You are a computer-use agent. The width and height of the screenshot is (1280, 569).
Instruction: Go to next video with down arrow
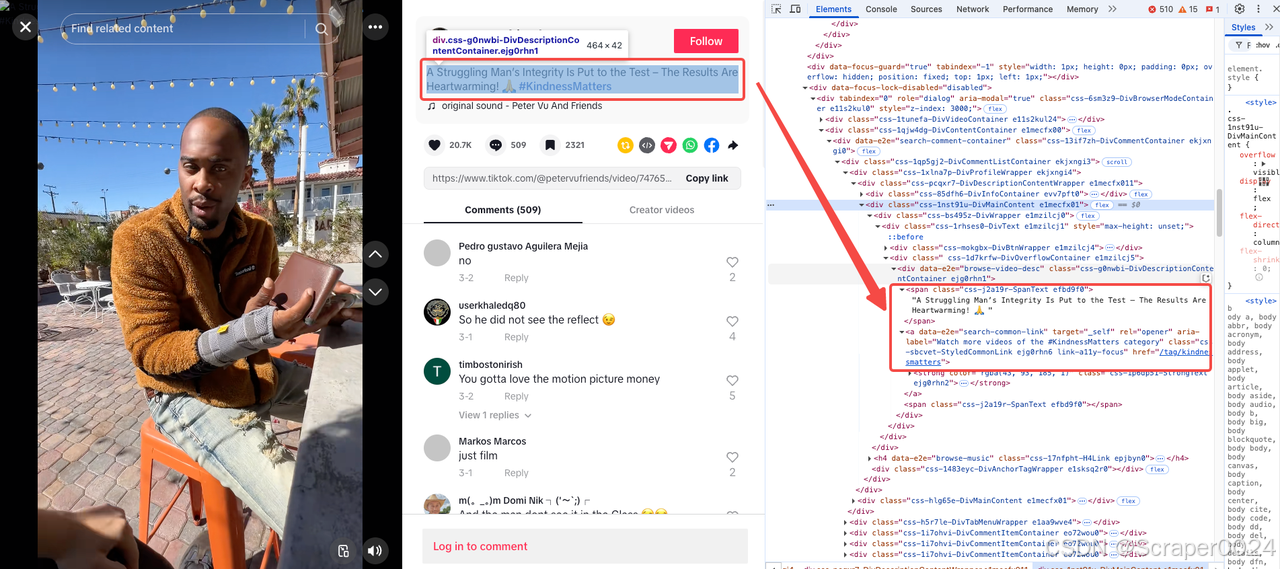point(375,292)
